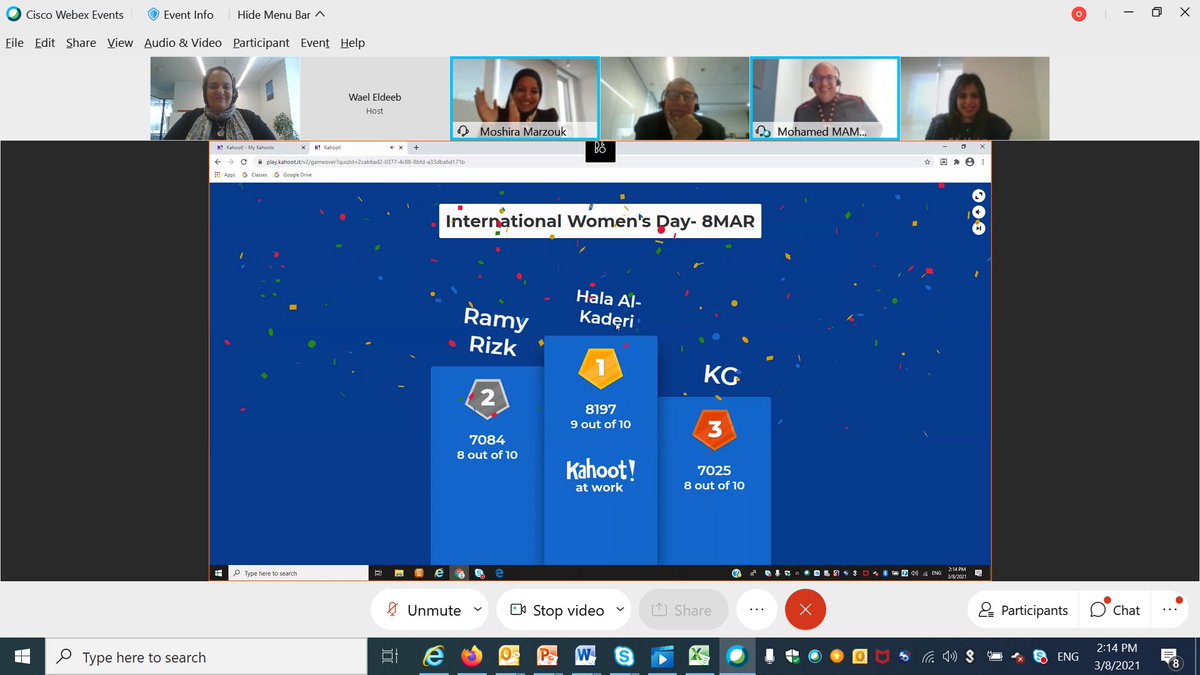Click International Women's Day- 8MAR title
Viewport: 1200px width, 675px height.
point(600,221)
